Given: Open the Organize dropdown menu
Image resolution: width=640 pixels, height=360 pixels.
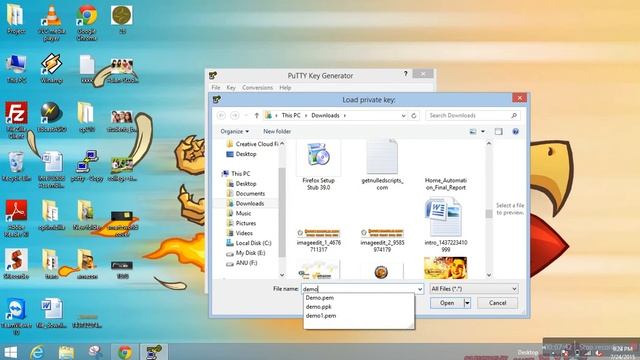Looking at the screenshot, I should pyautogui.click(x=234, y=131).
